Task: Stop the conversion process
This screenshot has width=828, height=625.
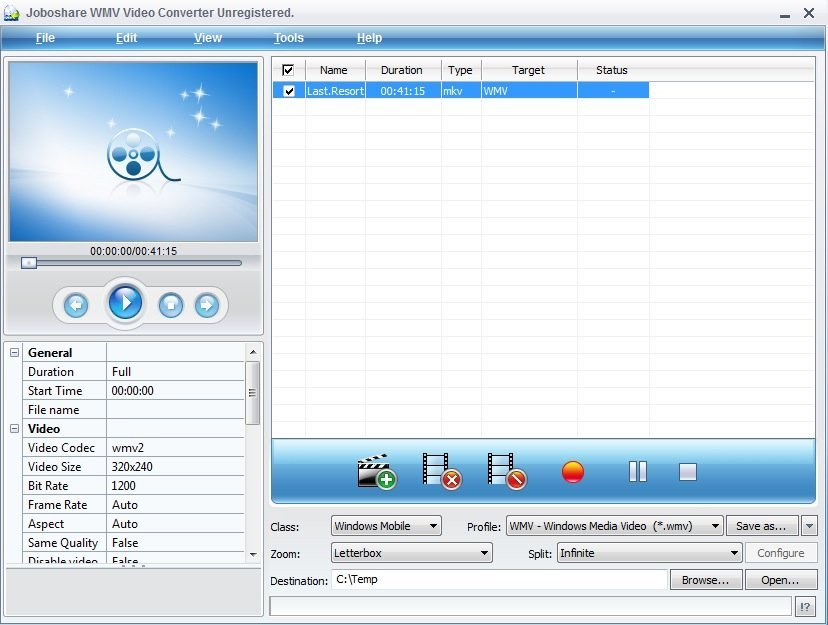Action: point(688,470)
